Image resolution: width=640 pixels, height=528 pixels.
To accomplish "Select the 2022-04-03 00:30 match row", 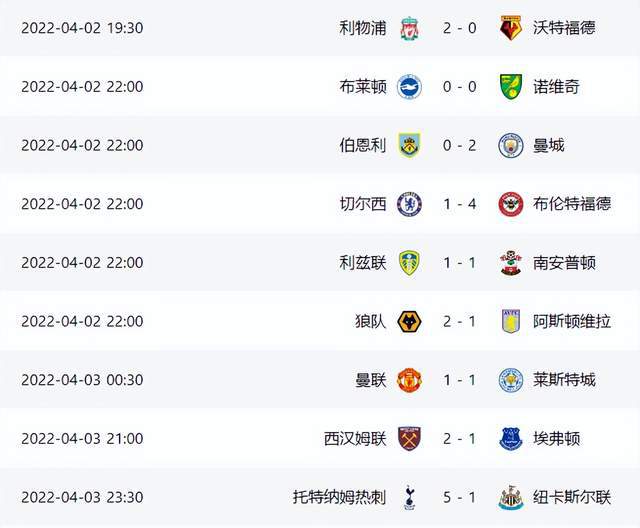I will pyautogui.click(x=320, y=380).
